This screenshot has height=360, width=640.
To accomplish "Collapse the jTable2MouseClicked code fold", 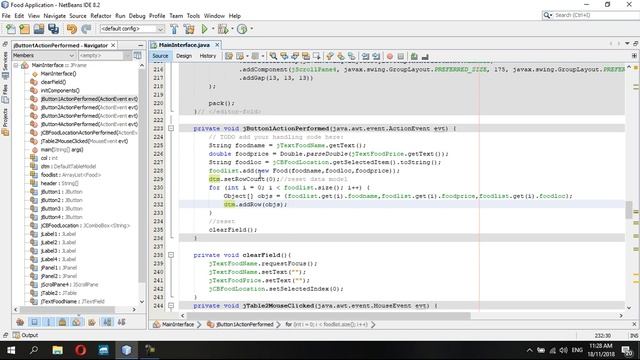I will [171, 306].
